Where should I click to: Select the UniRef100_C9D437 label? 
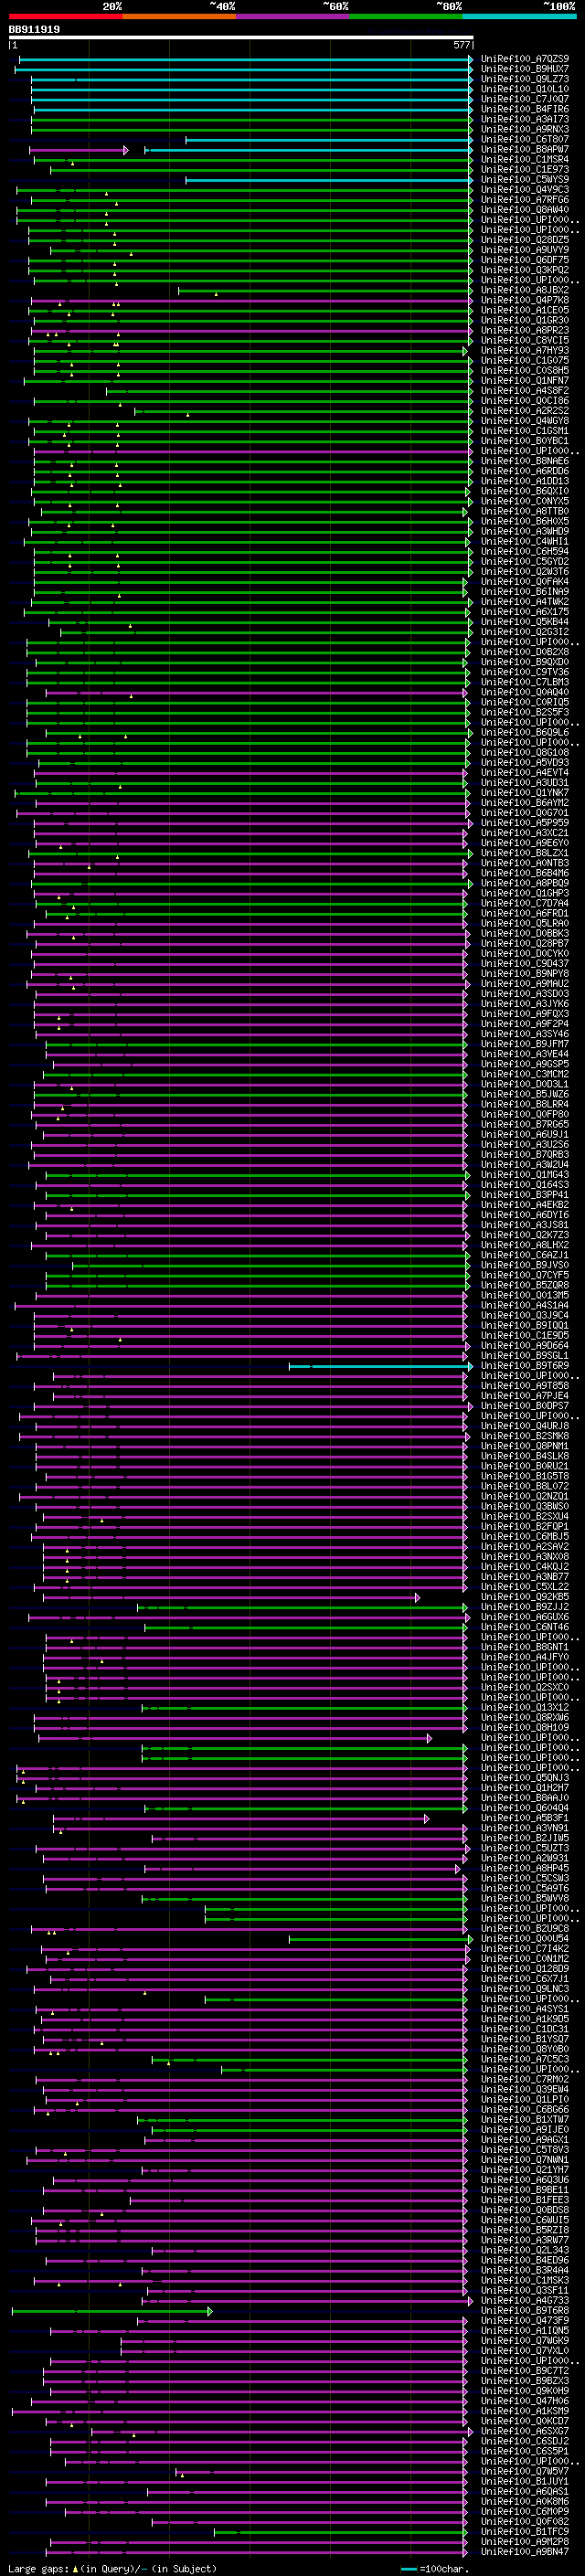click(x=525, y=963)
